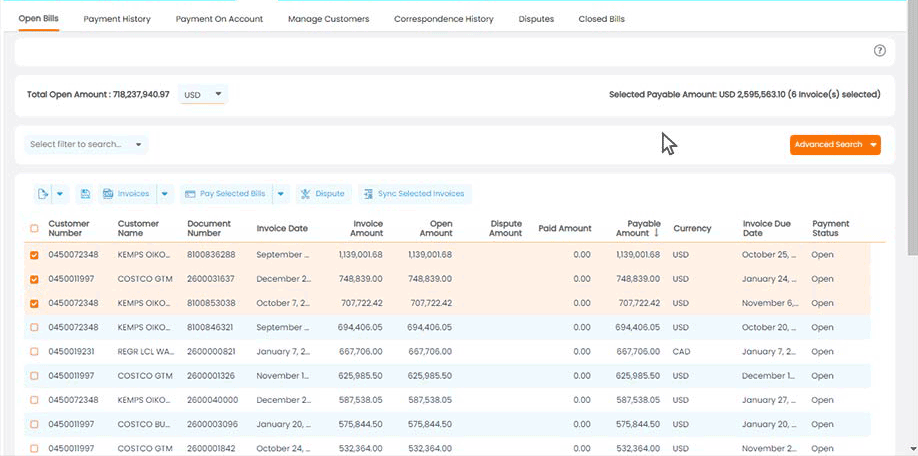Click the Advanced Search button
This screenshot has width=918, height=456.
tap(828, 145)
